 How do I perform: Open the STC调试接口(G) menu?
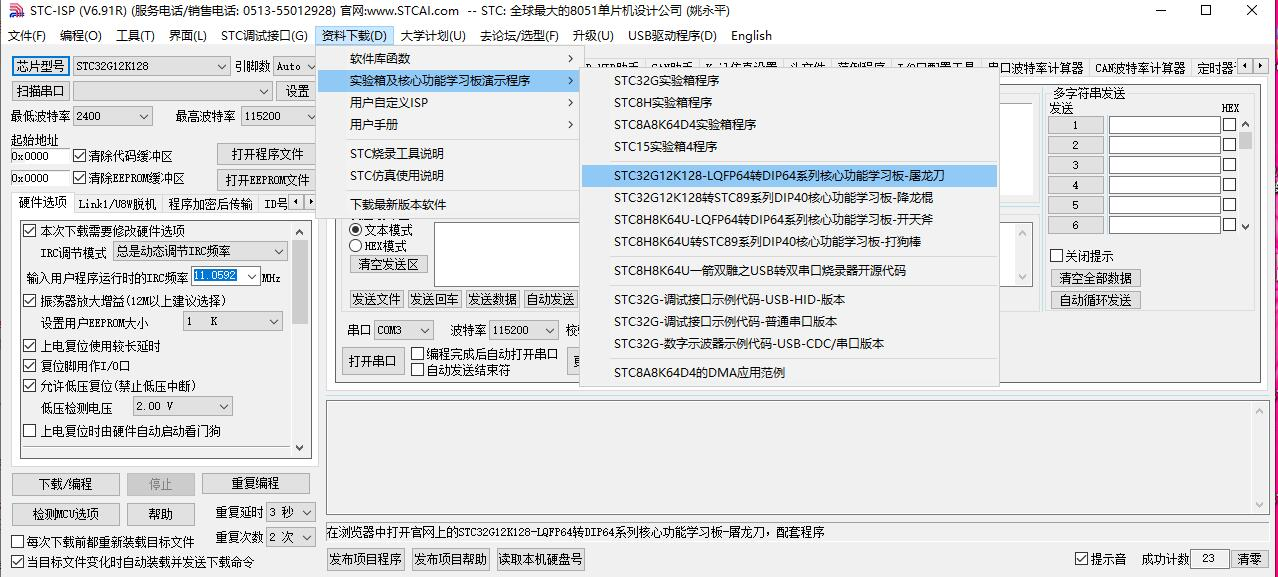click(264, 35)
